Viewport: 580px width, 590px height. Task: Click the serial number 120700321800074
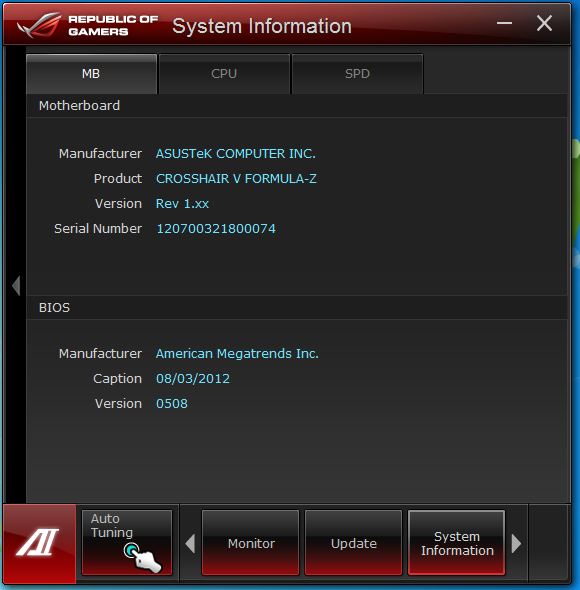coord(216,229)
